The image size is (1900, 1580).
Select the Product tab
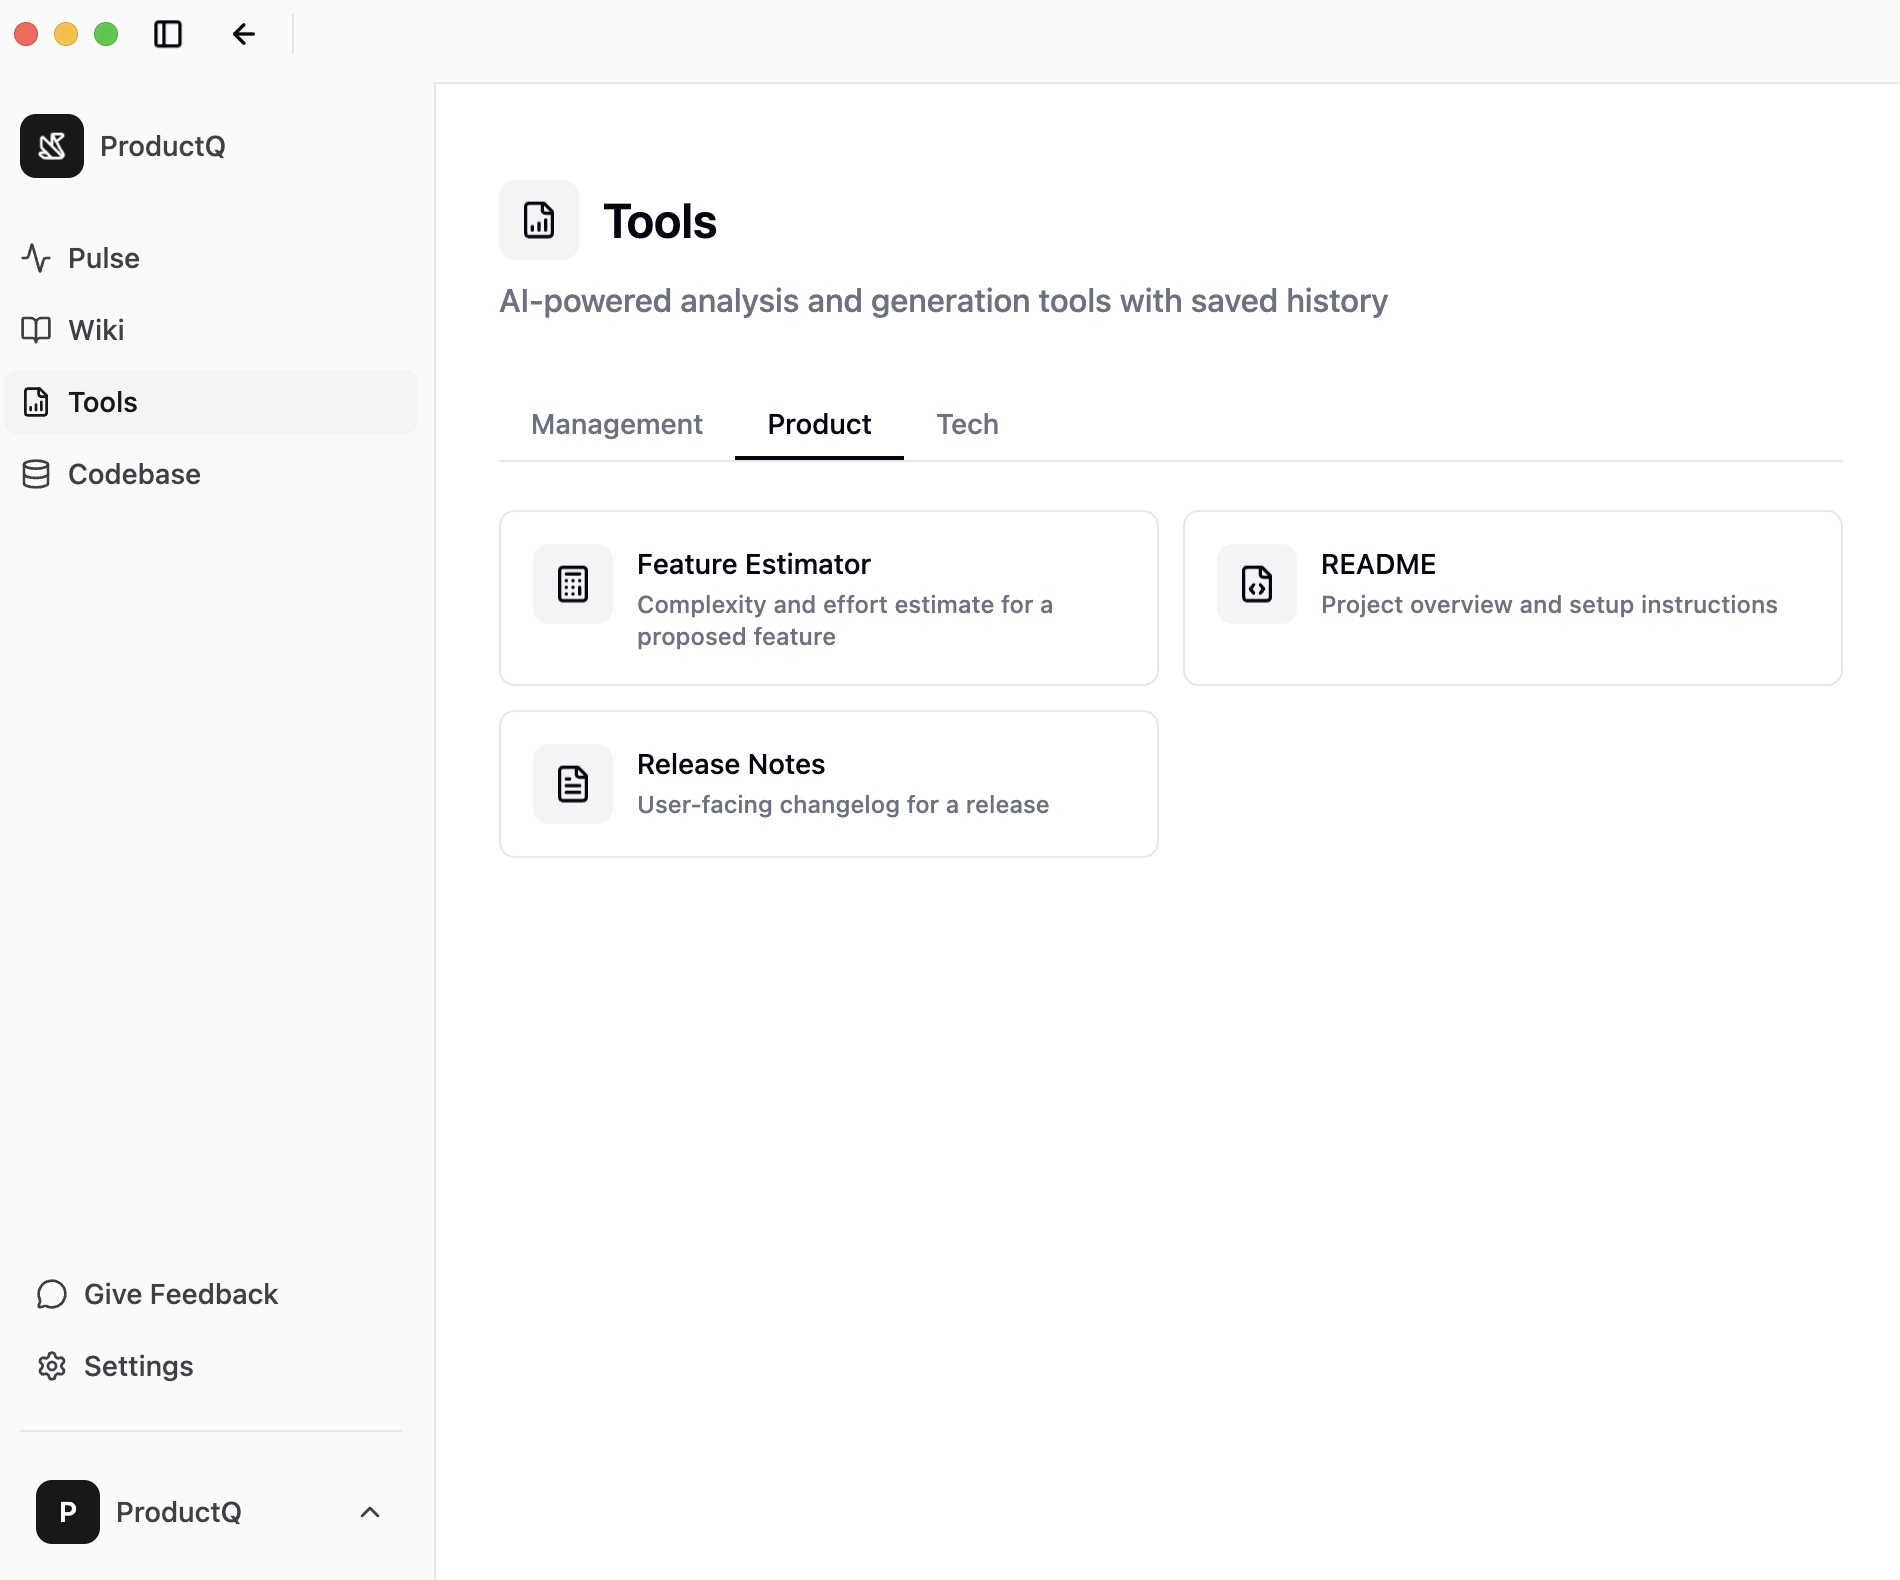pyautogui.click(x=819, y=424)
